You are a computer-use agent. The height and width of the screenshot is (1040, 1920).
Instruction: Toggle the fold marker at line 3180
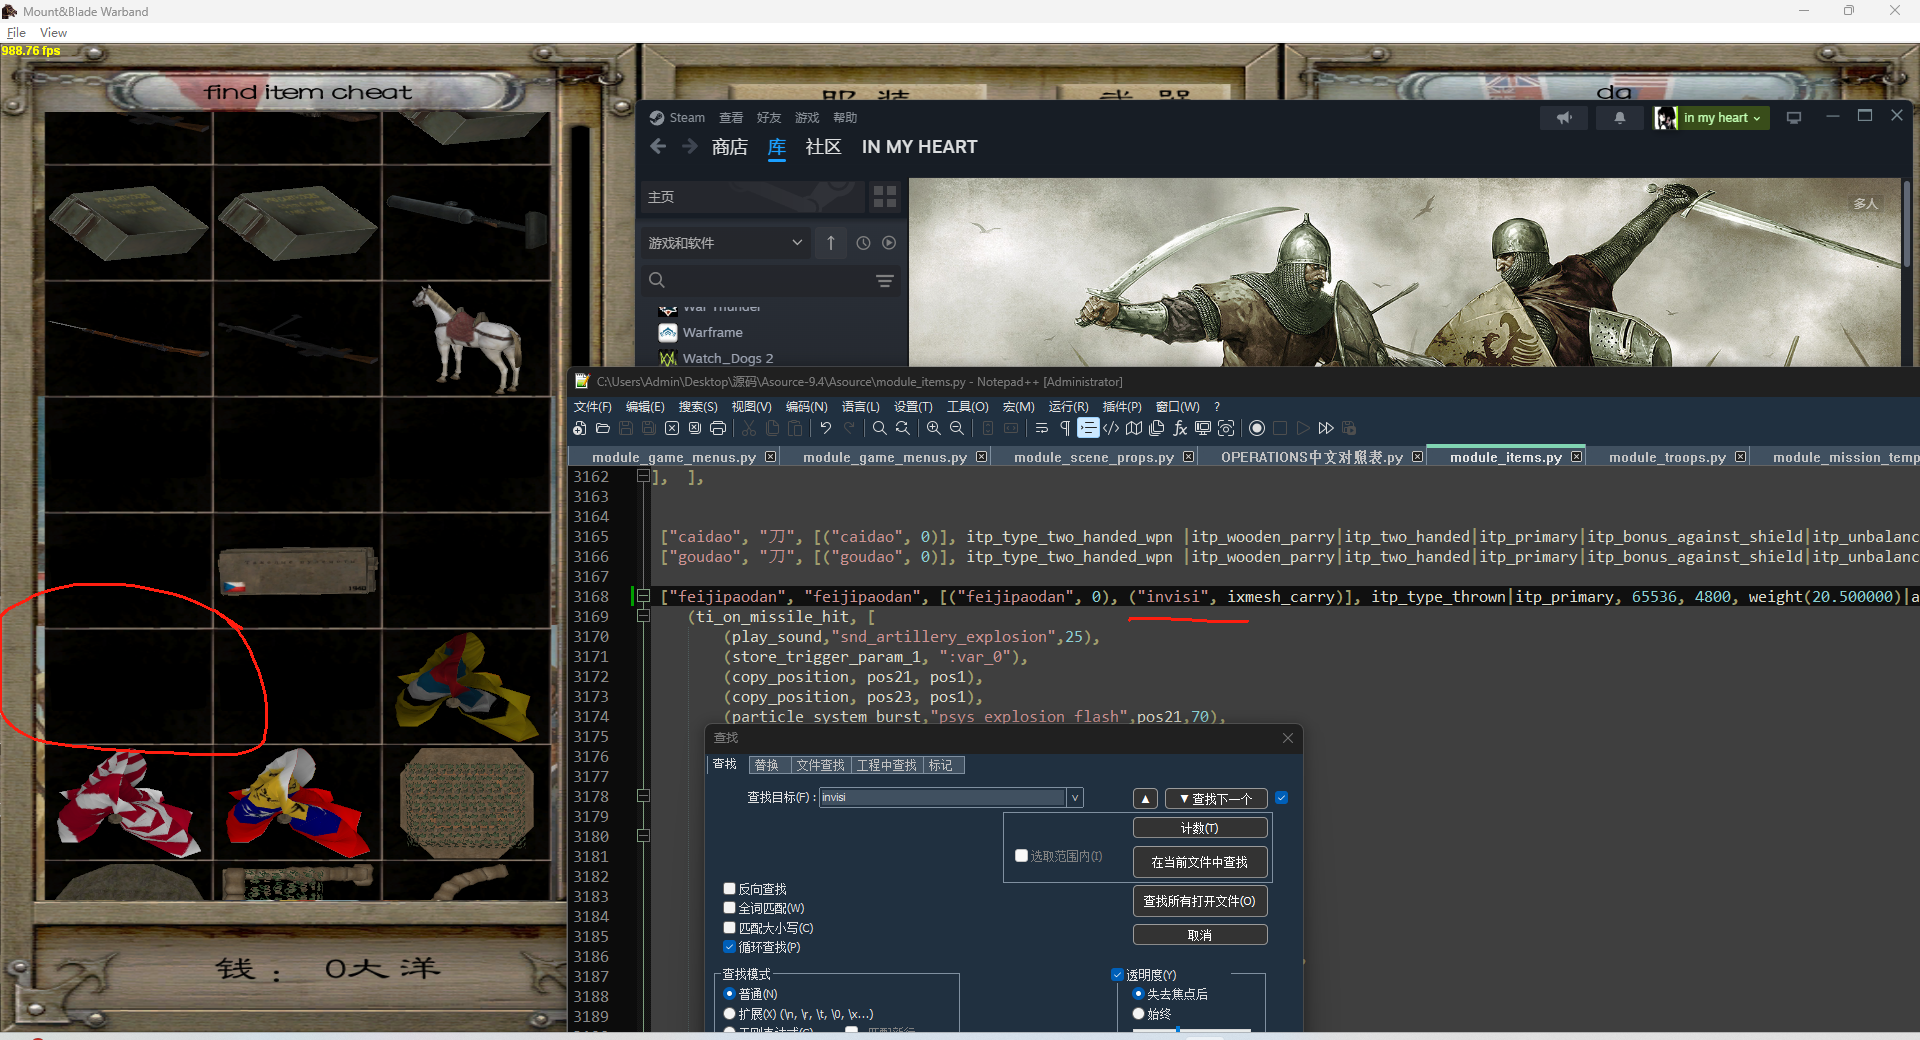(x=643, y=836)
